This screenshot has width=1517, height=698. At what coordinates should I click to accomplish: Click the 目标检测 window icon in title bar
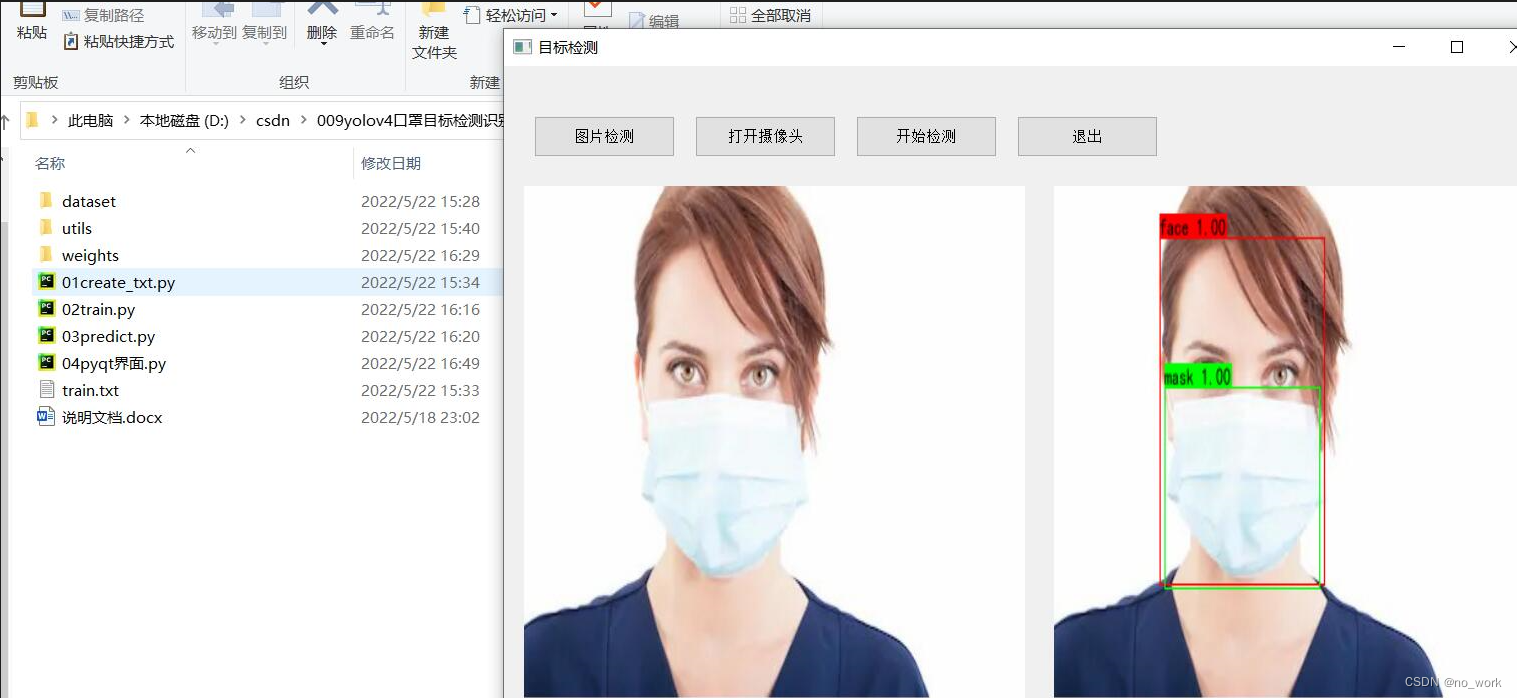[522, 47]
